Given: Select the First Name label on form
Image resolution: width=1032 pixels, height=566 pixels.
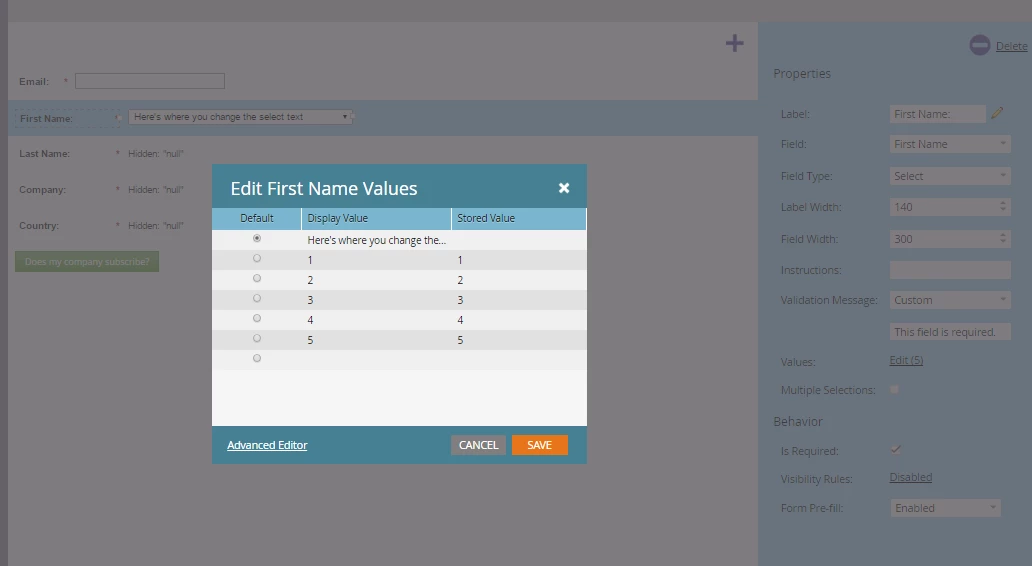Looking at the screenshot, I should (46, 118).
